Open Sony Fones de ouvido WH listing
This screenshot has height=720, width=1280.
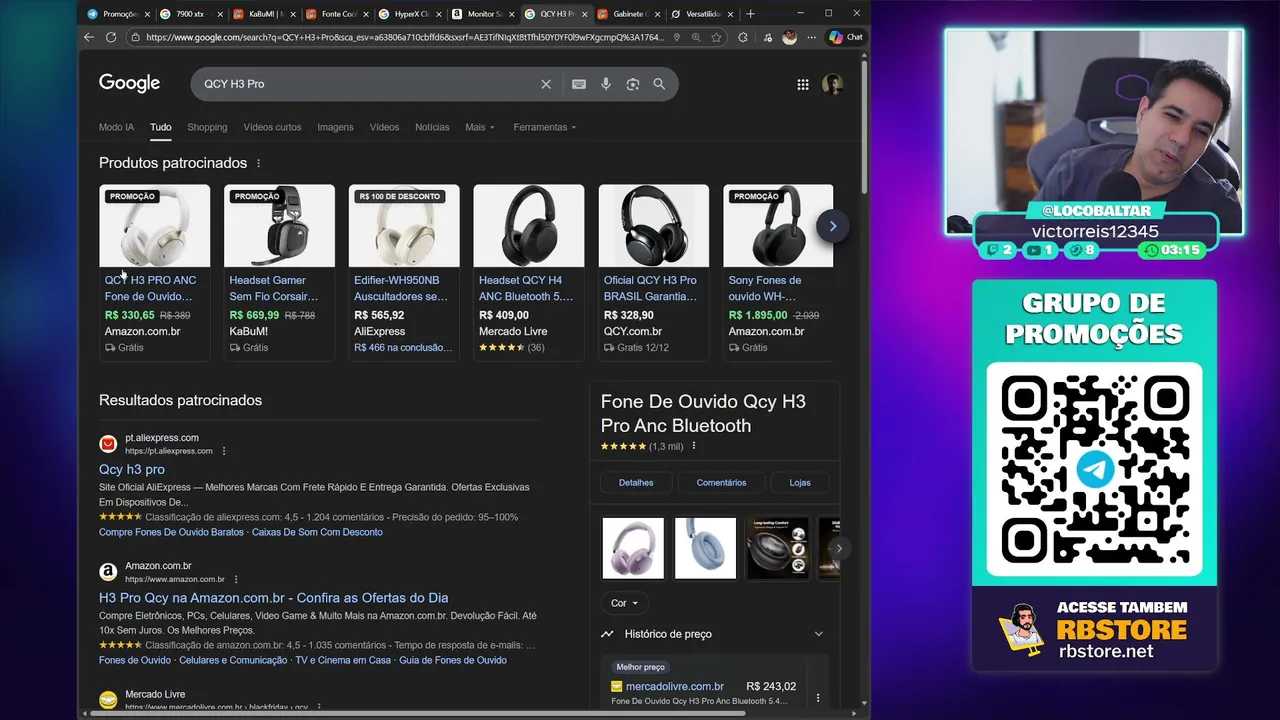coord(778,271)
